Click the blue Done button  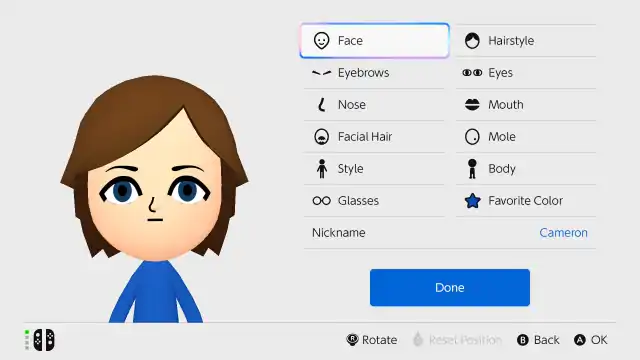coord(450,287)
